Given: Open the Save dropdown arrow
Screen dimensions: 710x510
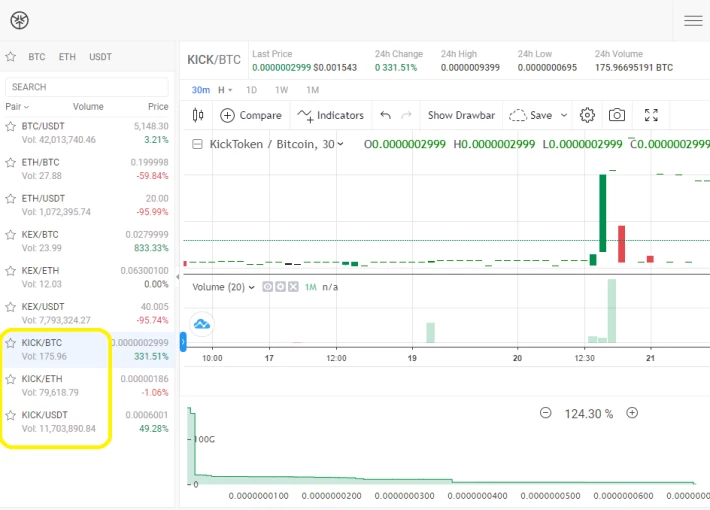Looking at the screenshot, I should (x=564, y=115).
